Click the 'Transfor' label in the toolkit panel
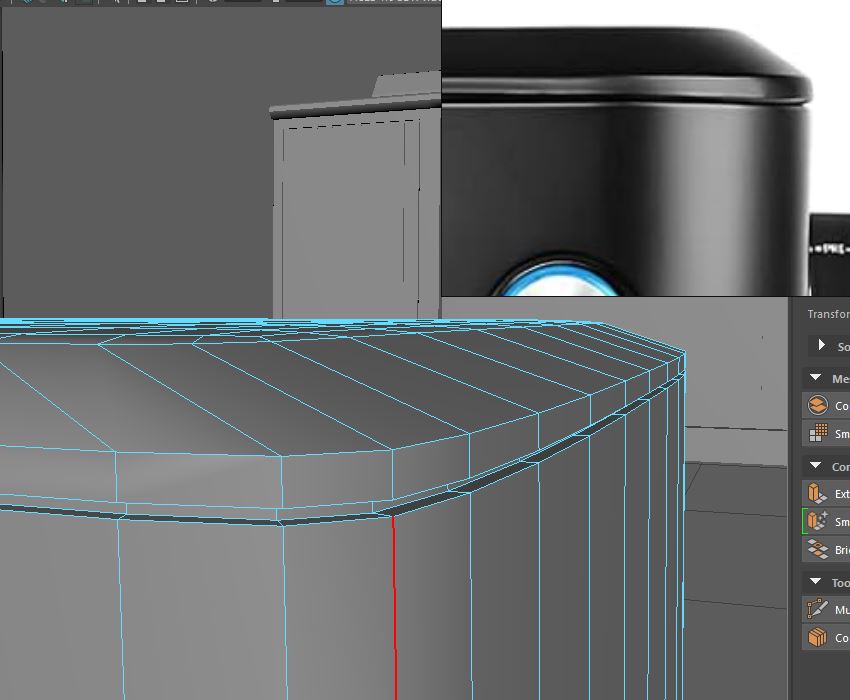Image resolution: width=850 pixels, height=700 pixels. [x=828, y=314]
